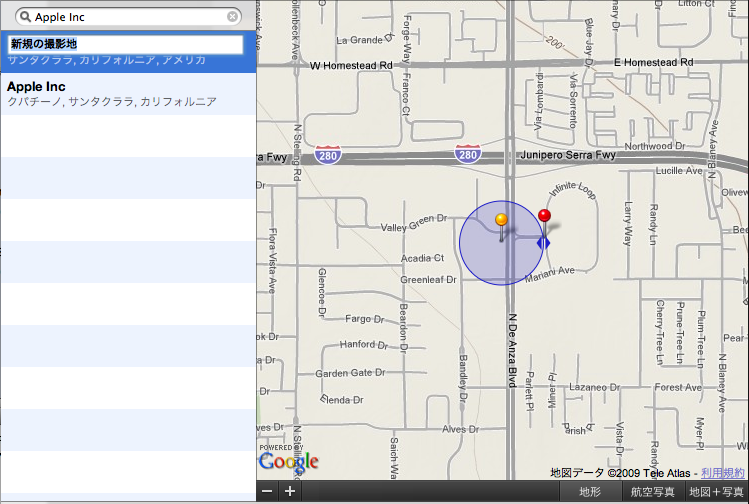Focus the Apple Inc search box

click(x=128, y=17)
